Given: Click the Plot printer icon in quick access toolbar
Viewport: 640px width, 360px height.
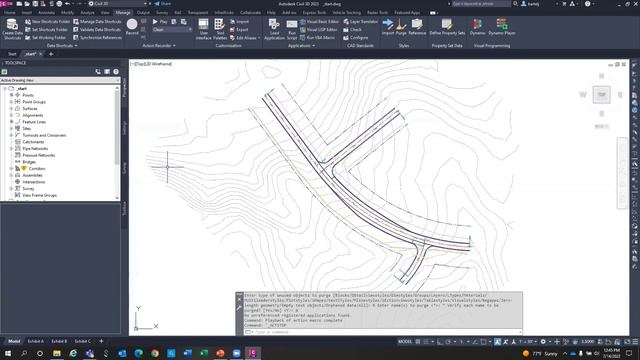Looking at the screenshot, I should (x=59, y=4).
